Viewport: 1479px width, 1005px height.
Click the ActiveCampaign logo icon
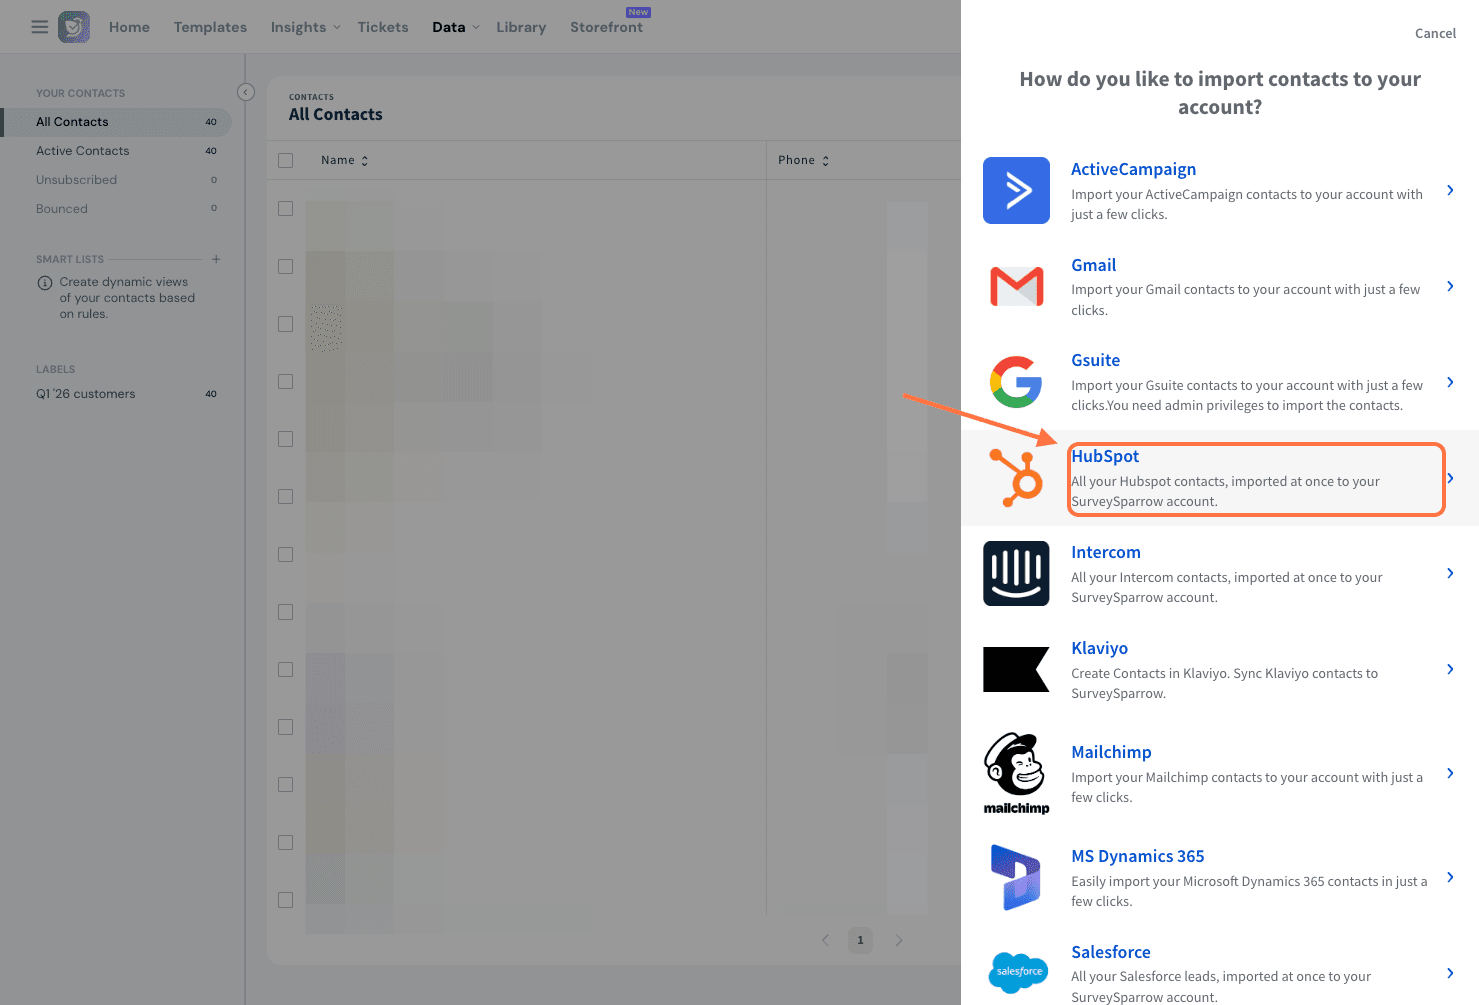(x=1016, y=190)
